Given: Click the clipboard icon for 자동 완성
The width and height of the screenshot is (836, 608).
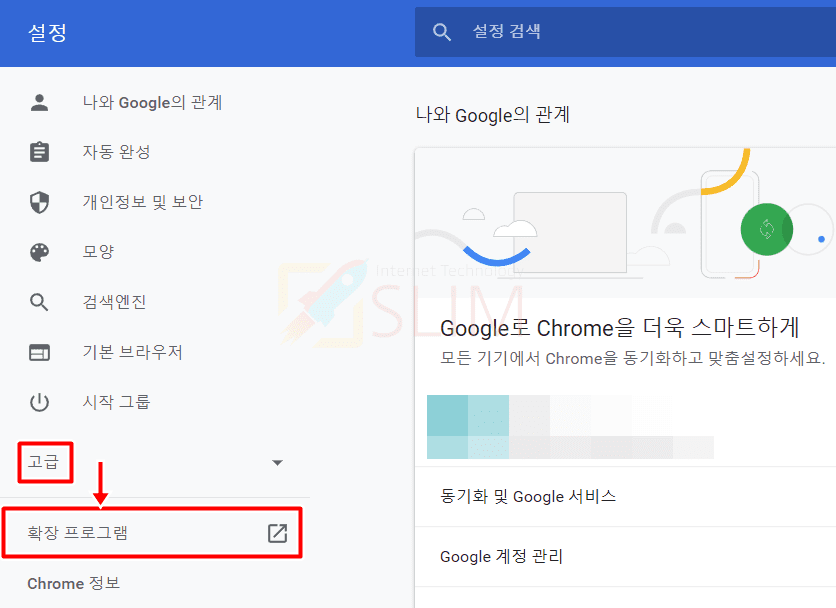Looking at the screenshot, I should click(x=39, y=152).
